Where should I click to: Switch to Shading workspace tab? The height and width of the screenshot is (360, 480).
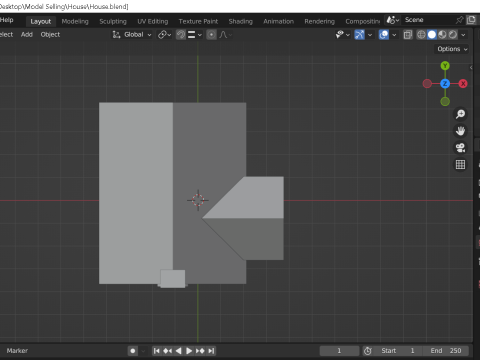tap(240, 21)
